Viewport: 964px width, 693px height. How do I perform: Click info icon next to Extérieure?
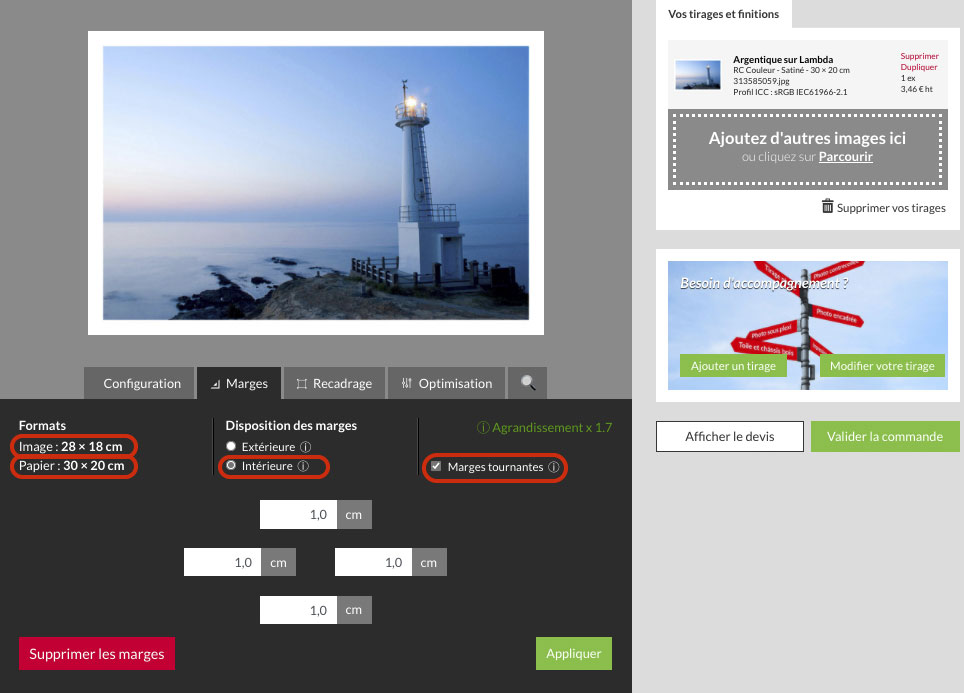point(306,447)
